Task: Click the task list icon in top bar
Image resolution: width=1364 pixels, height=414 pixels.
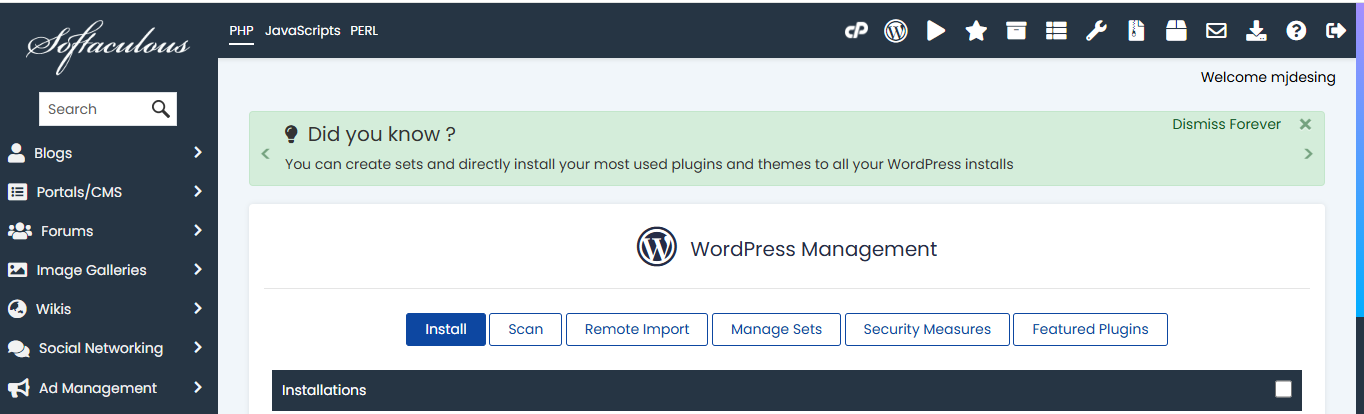Action: click(1056, 31)
